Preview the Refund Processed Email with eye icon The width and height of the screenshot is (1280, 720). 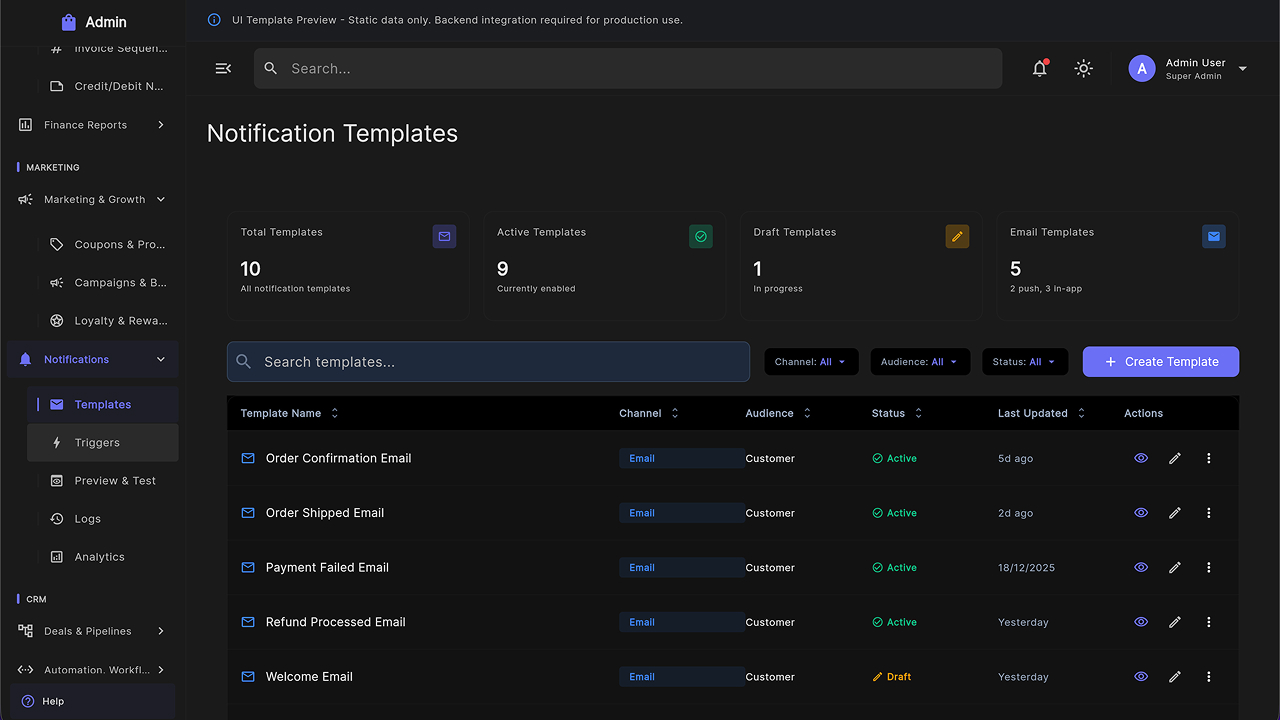tap(1141, 622)
